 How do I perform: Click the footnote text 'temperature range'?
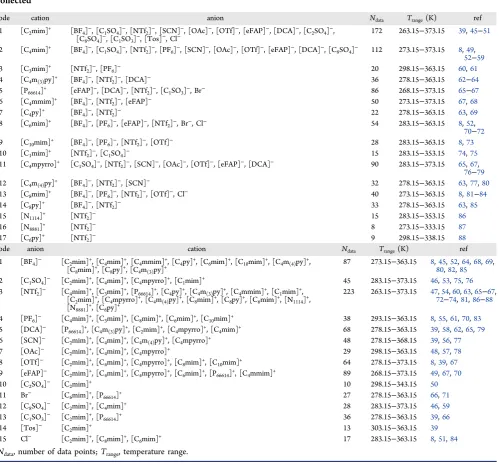coord(156,452)
